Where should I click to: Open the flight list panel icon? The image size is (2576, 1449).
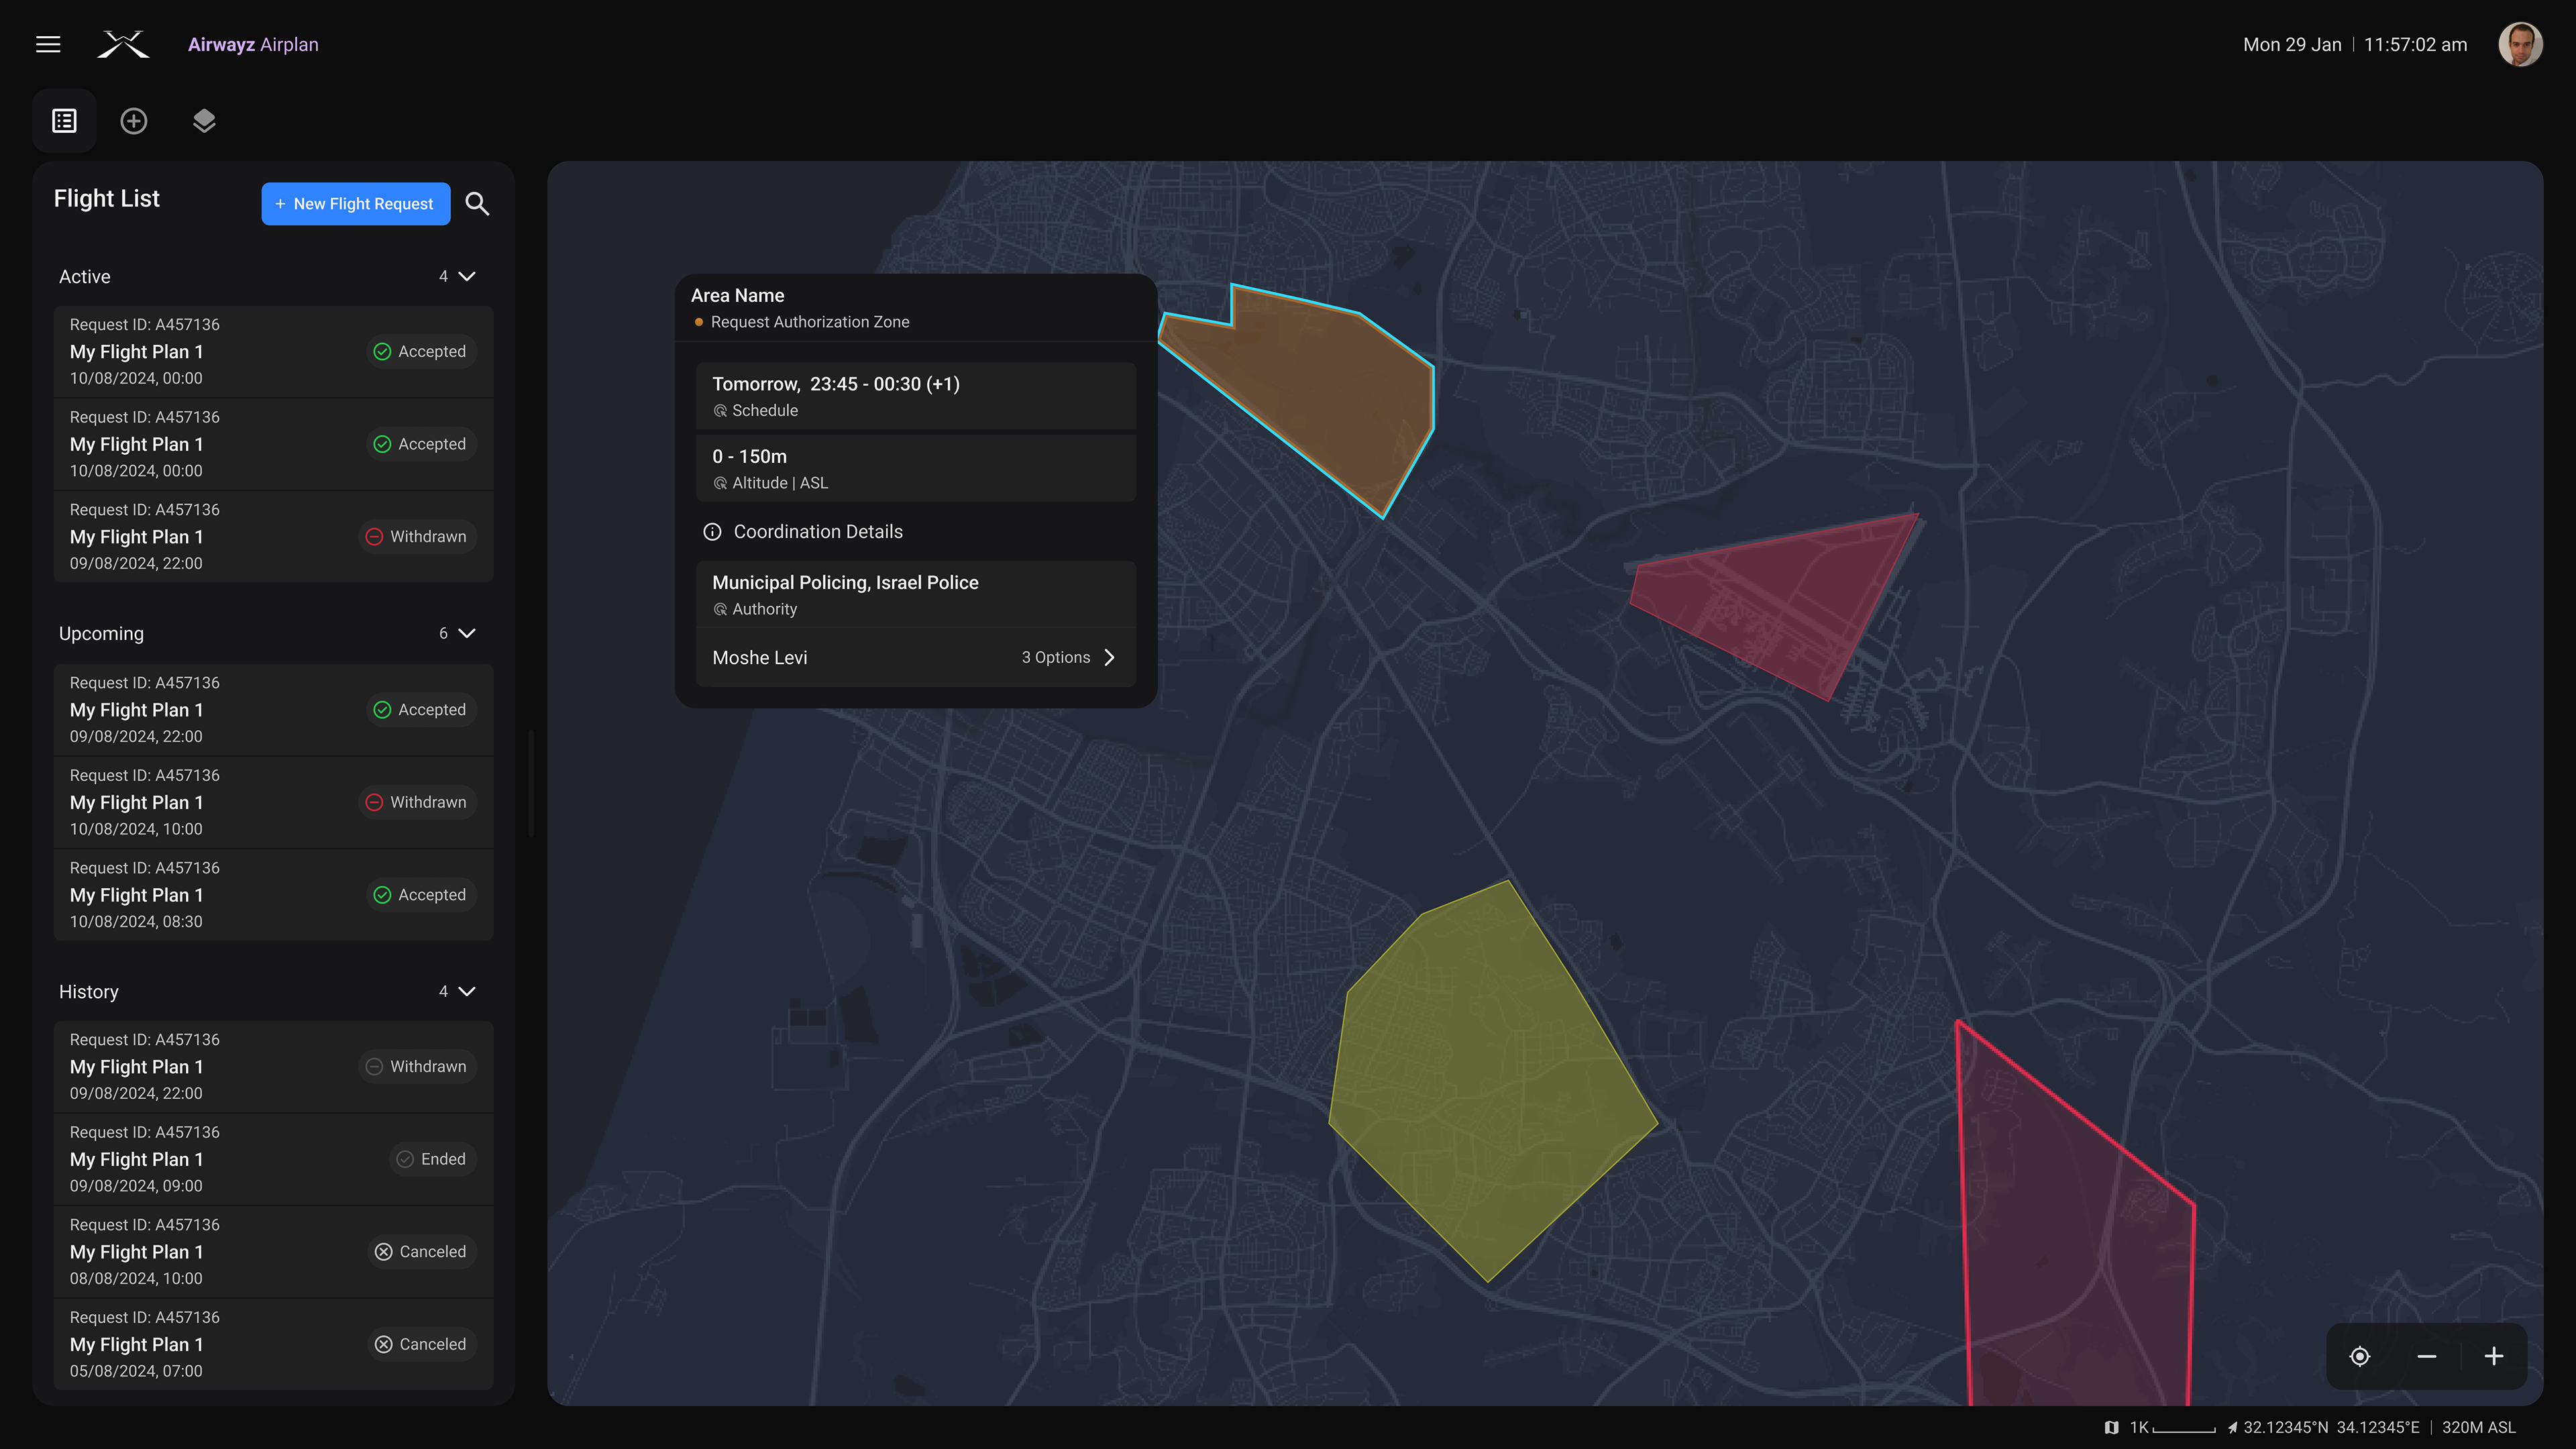click(x=64, y=121)
